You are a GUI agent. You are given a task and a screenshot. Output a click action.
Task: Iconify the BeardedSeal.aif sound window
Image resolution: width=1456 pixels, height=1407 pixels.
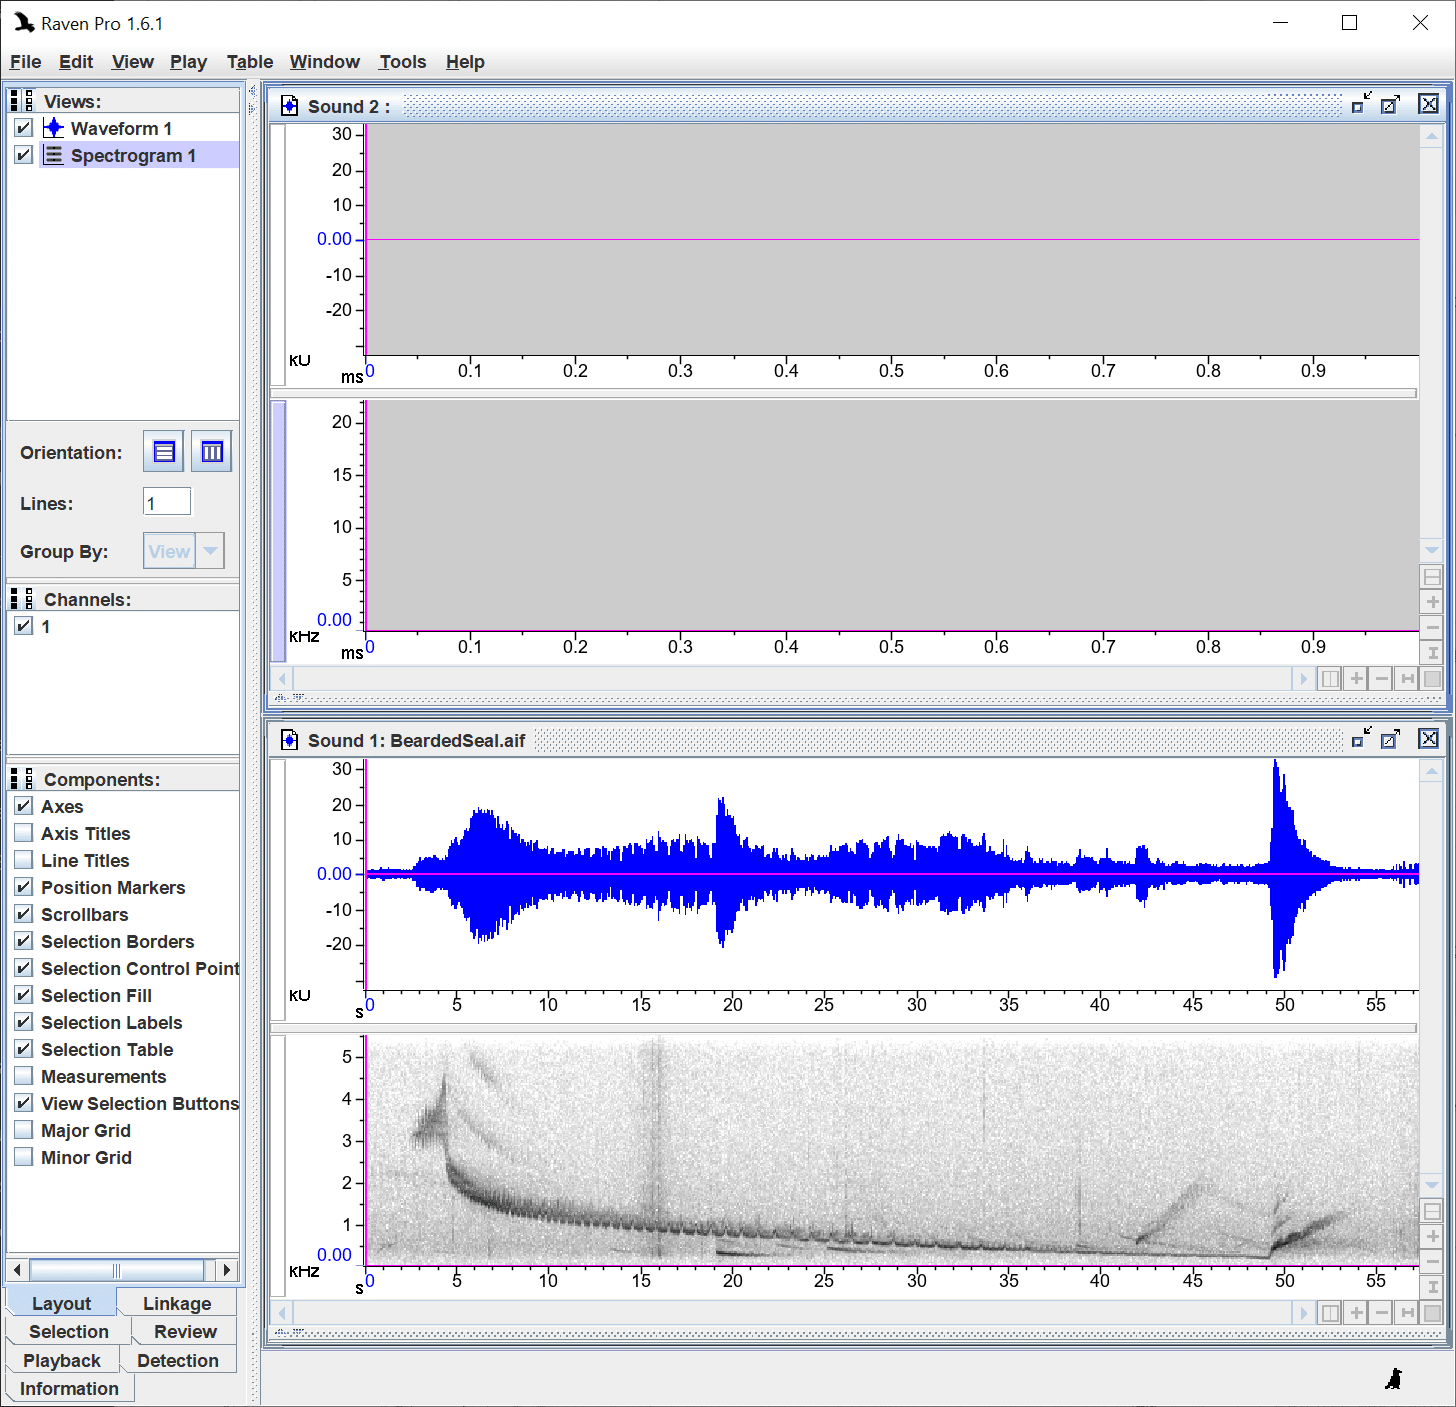pyautogui.click(x=1360, y=739)
